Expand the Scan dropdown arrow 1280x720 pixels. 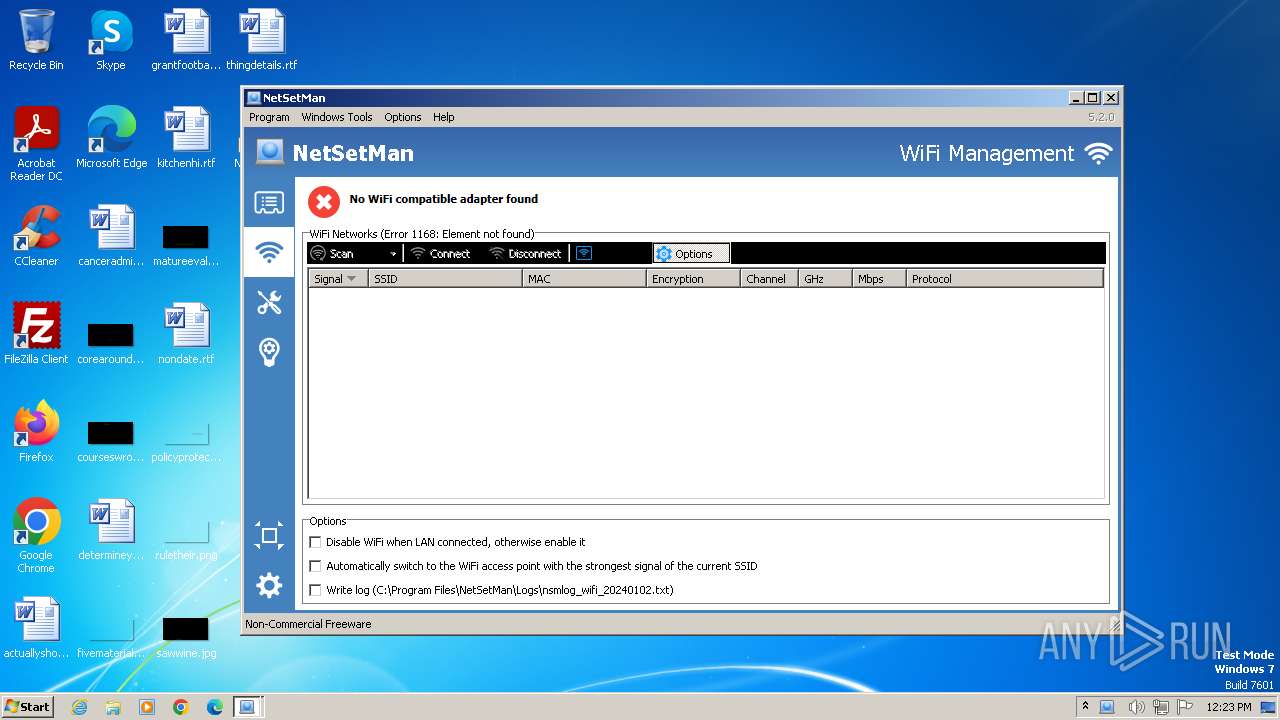click(x=393, y=254)
